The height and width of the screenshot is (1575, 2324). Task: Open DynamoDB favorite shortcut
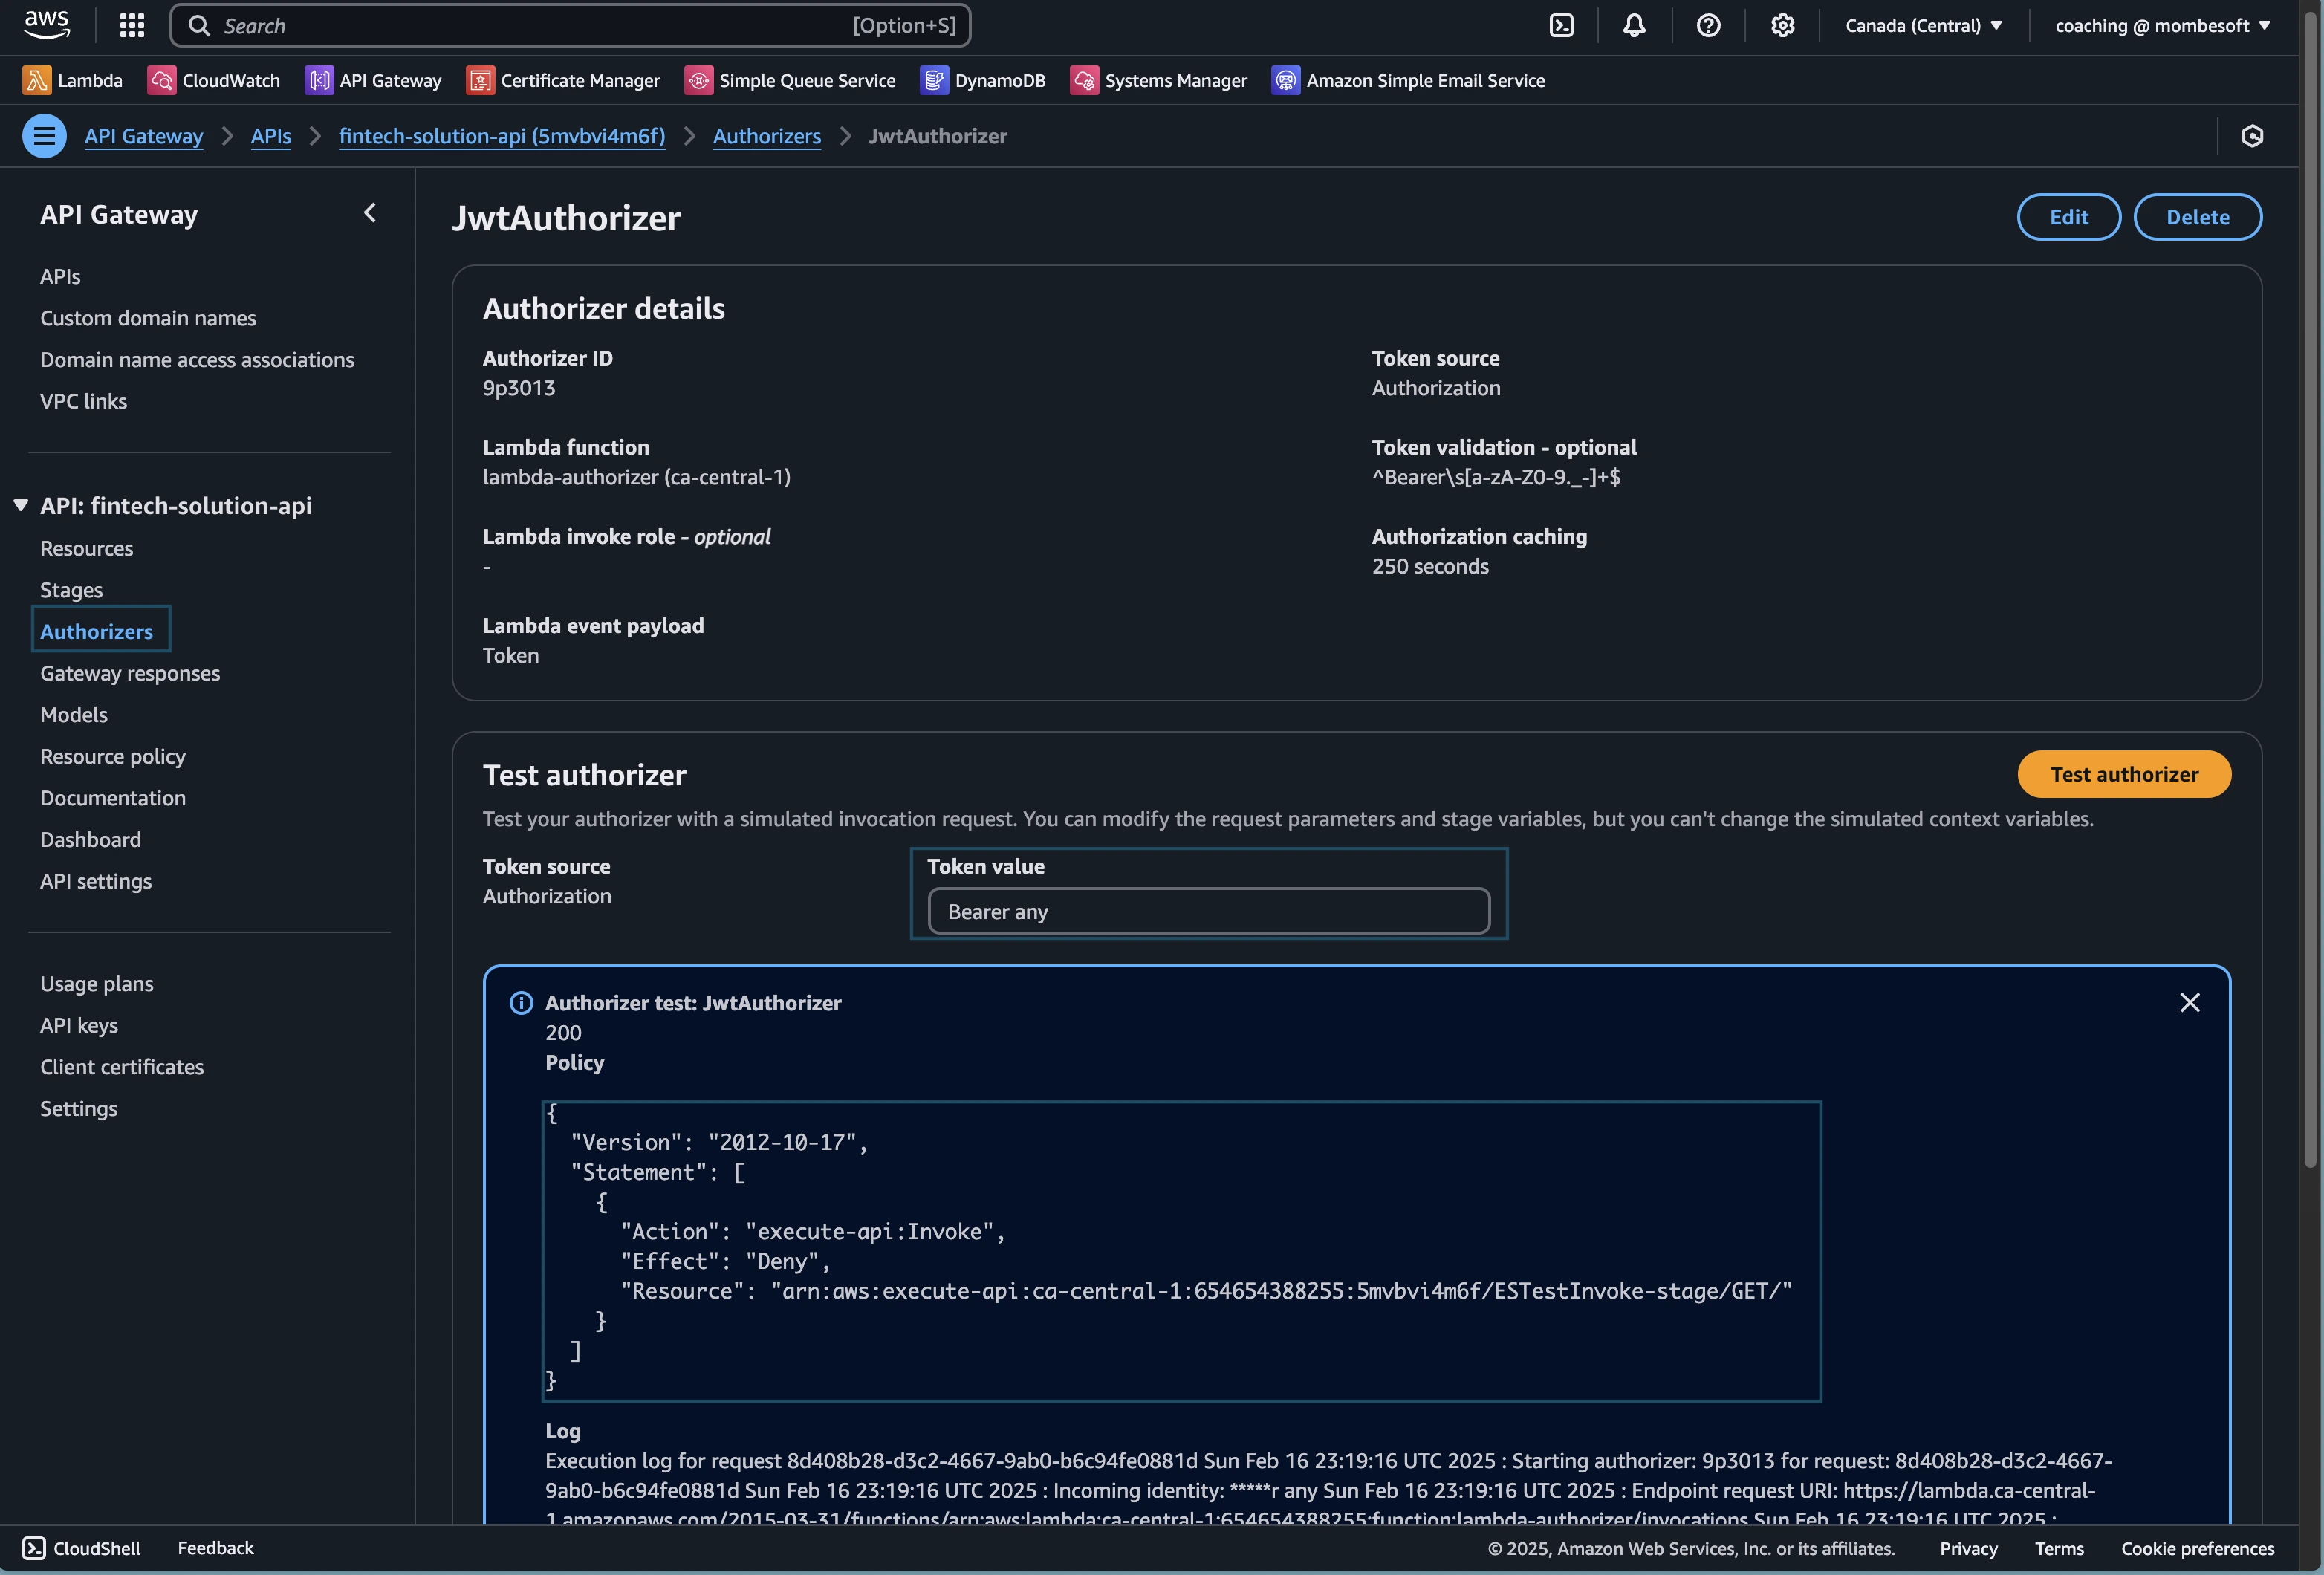983,80
